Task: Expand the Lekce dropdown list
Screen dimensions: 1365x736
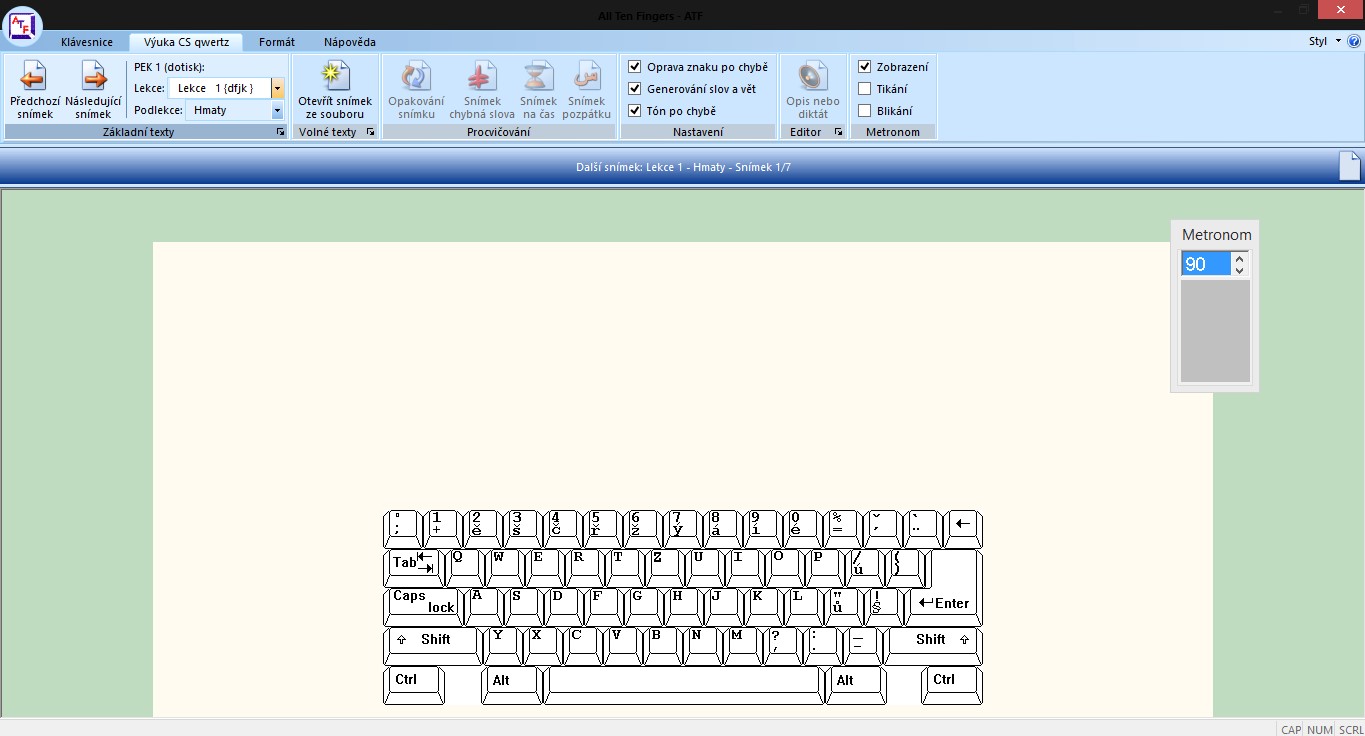Action: coord(278,89)
